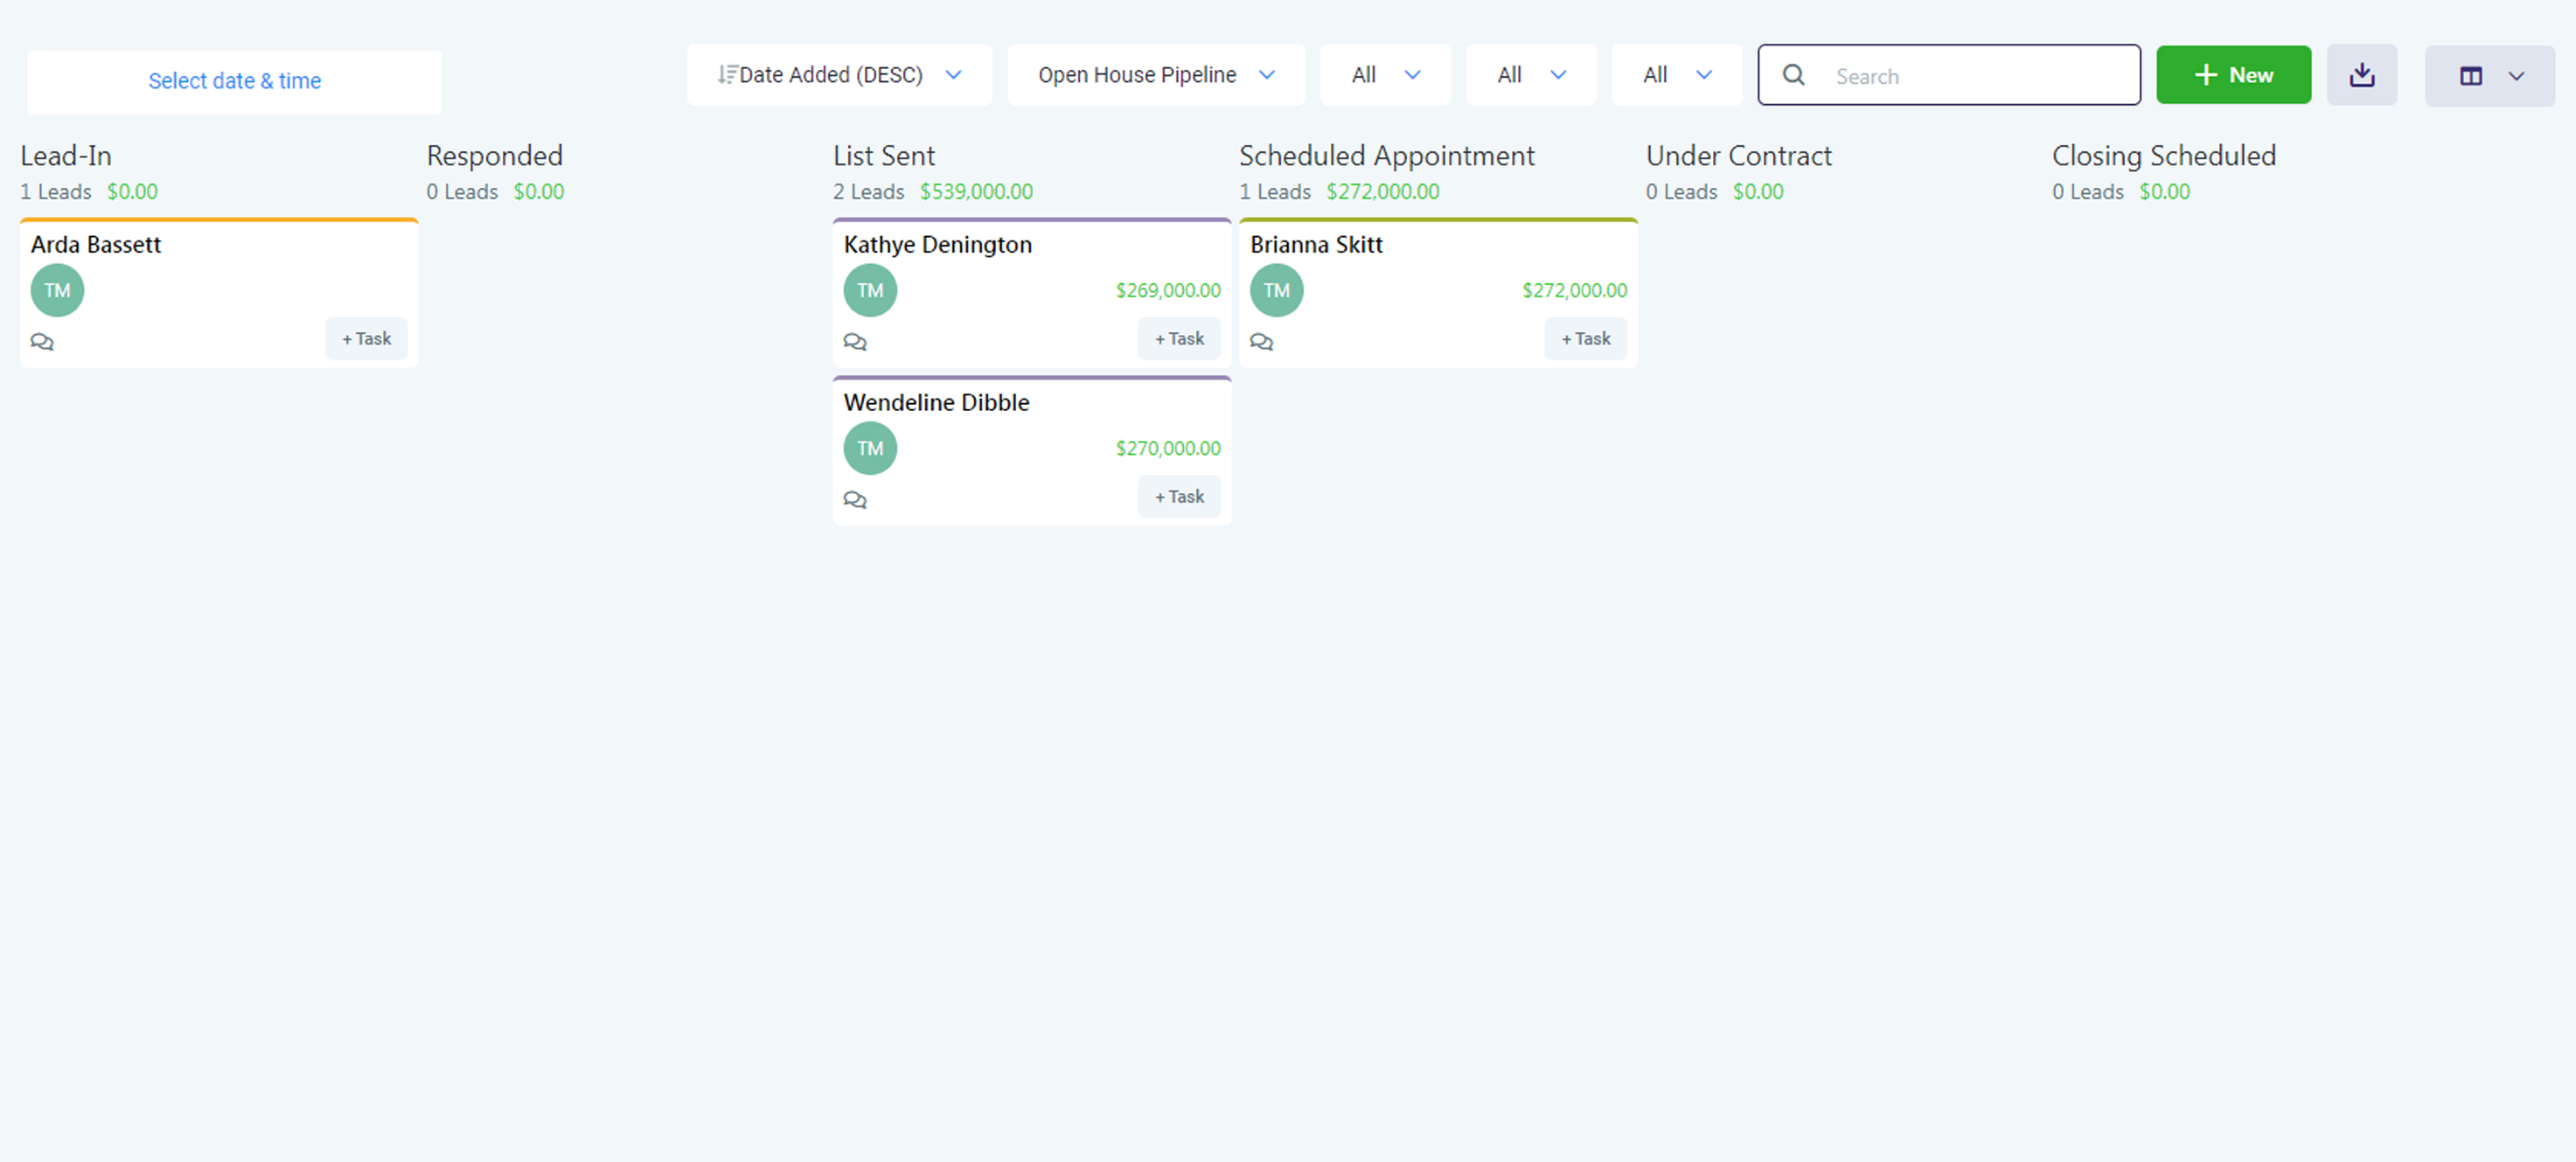Image resolution: width=2576 pixels, height=1162 pixels.
Task: Click the search magnifier icon
Action: pyautogui.click(x=1794, y=75)
